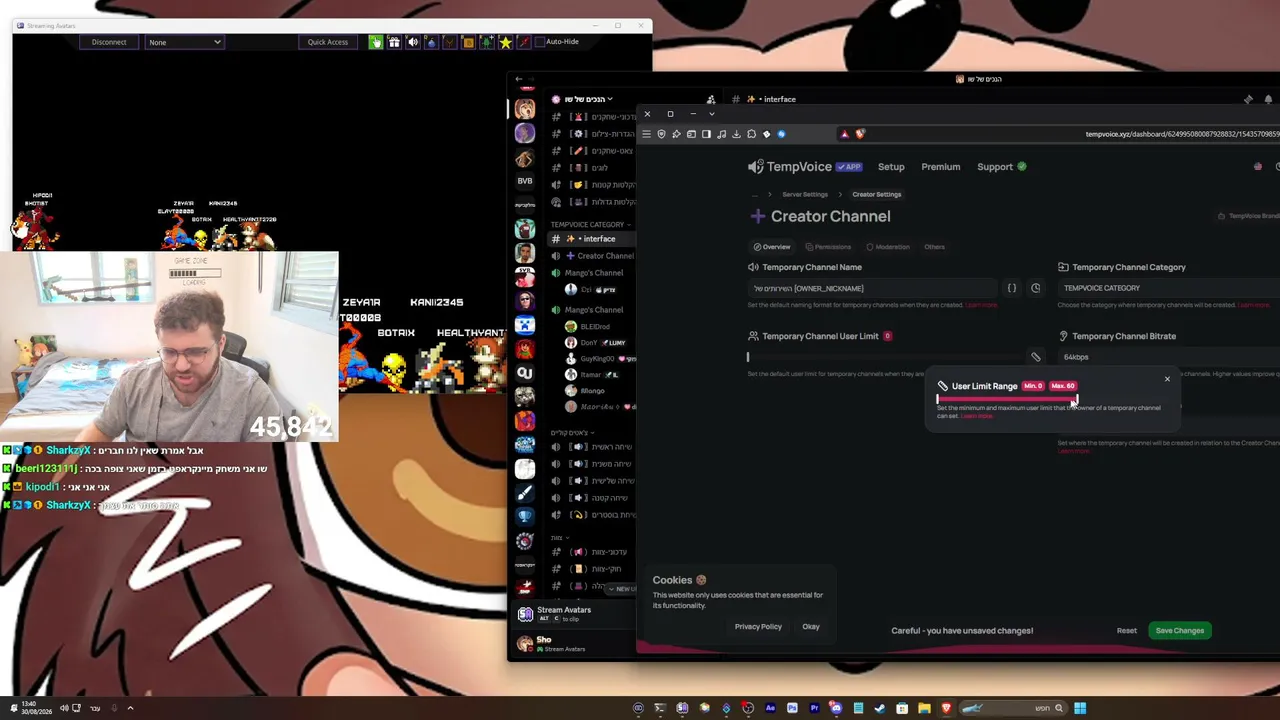This screenshot has width=1280, height=720.
Task: Click the yellow star toolbar icon
Action: coord(505,42)
